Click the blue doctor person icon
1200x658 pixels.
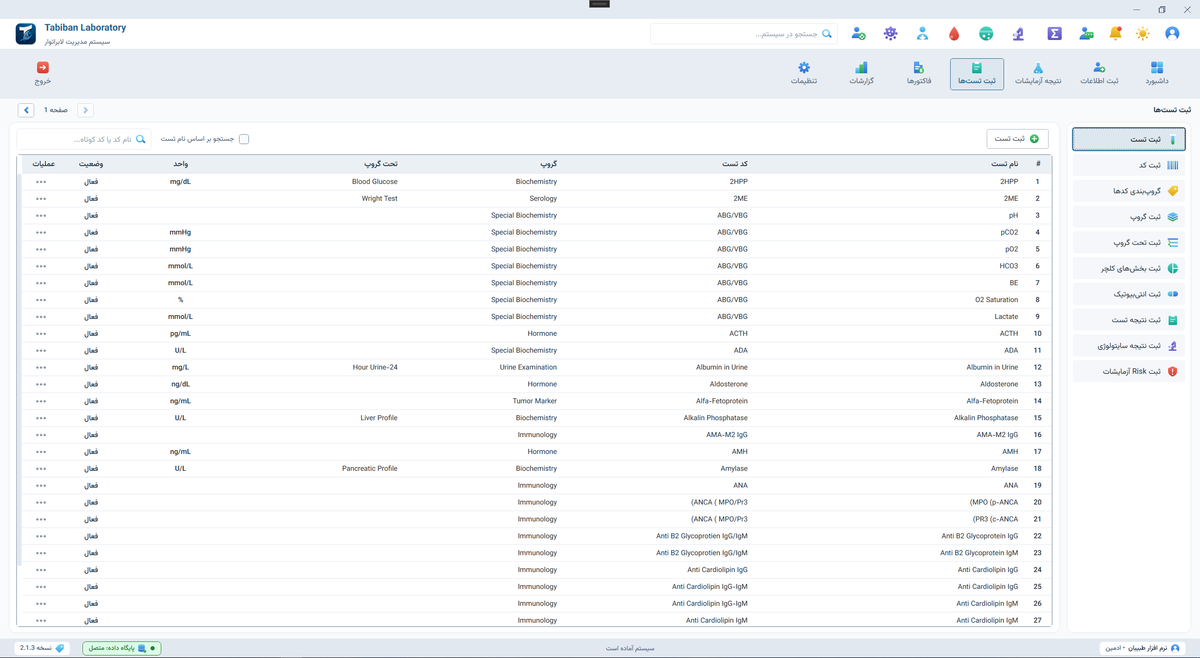point(922,33)
